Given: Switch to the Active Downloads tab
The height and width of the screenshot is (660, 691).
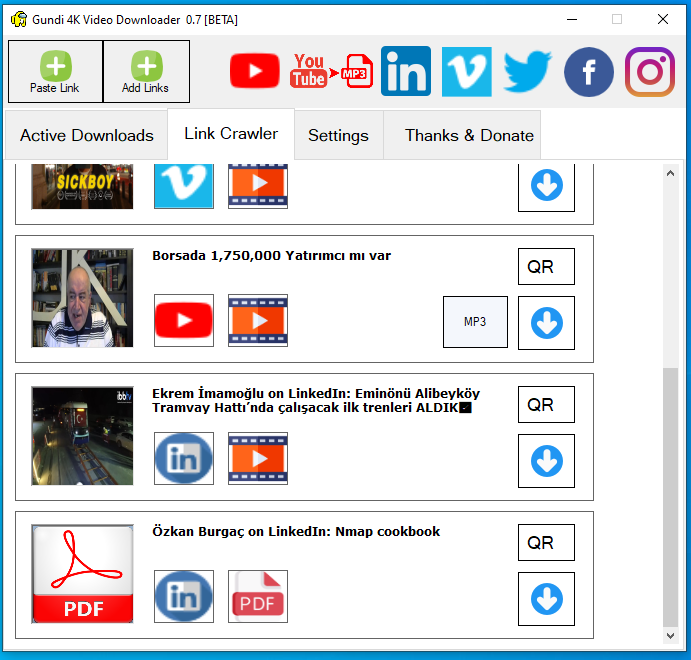Looking at the screenshot, I should click(x=86, y=135).
